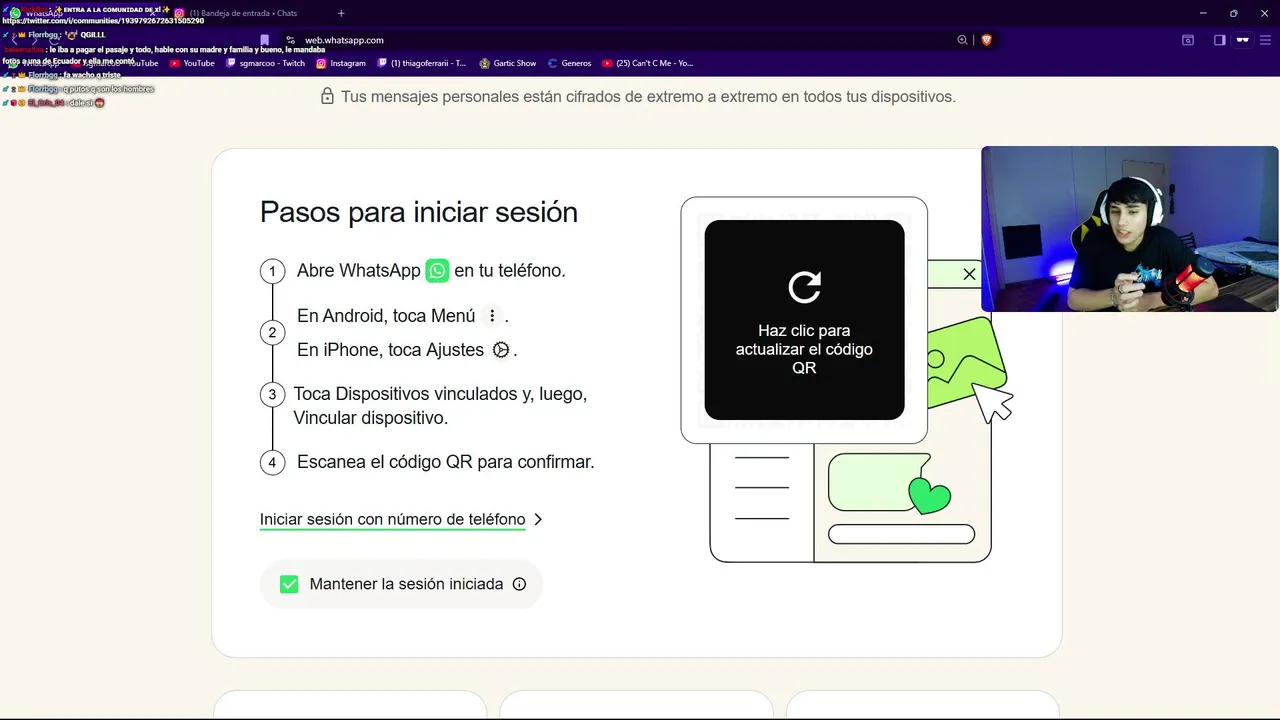
Task: Open the Brave Shields lion icon
Action: click(986, 40)
